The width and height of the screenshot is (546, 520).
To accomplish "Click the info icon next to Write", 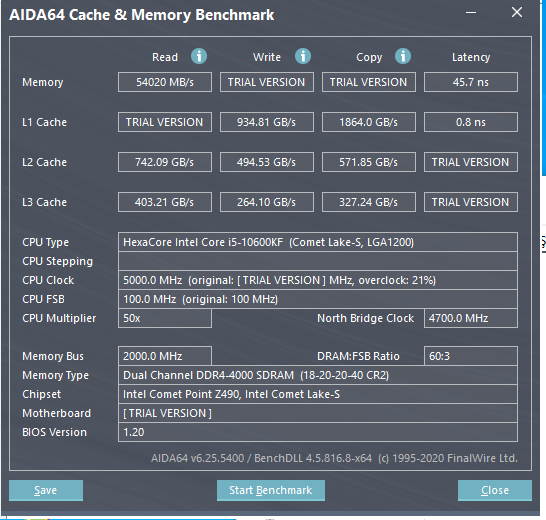I will pos(303,56).
